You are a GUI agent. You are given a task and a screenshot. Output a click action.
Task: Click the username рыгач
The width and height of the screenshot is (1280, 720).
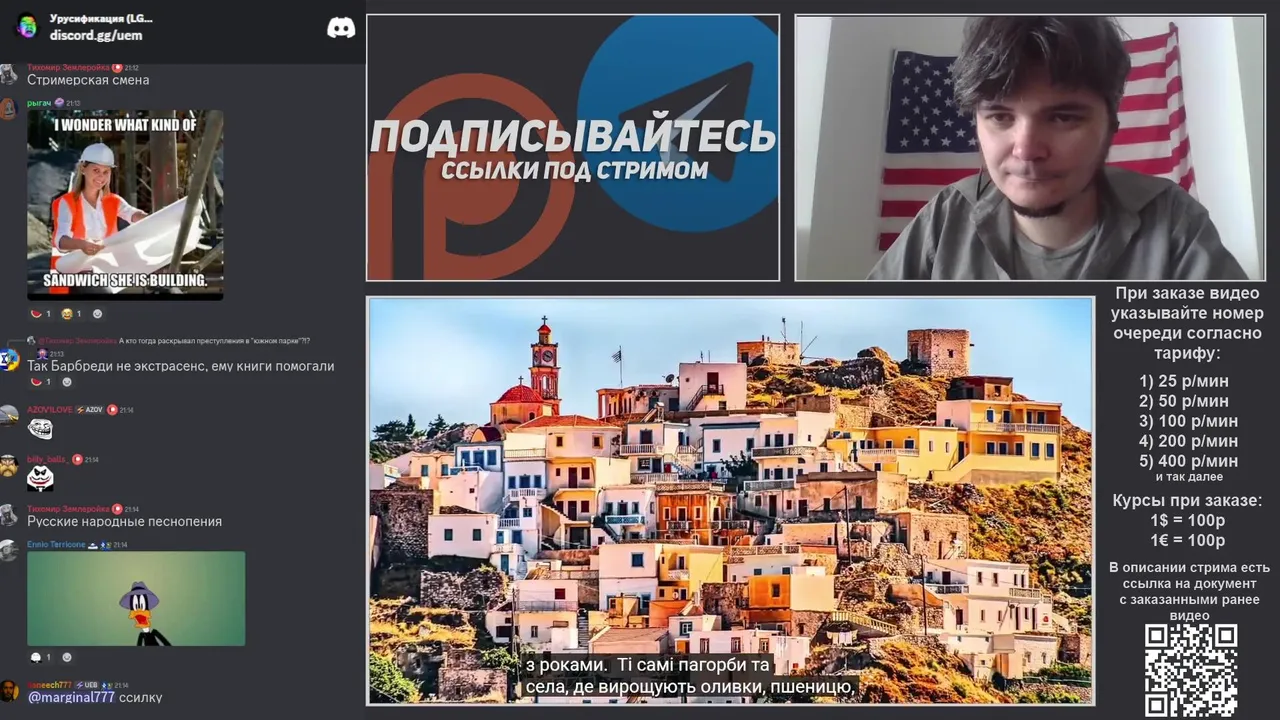pos(39,103)
